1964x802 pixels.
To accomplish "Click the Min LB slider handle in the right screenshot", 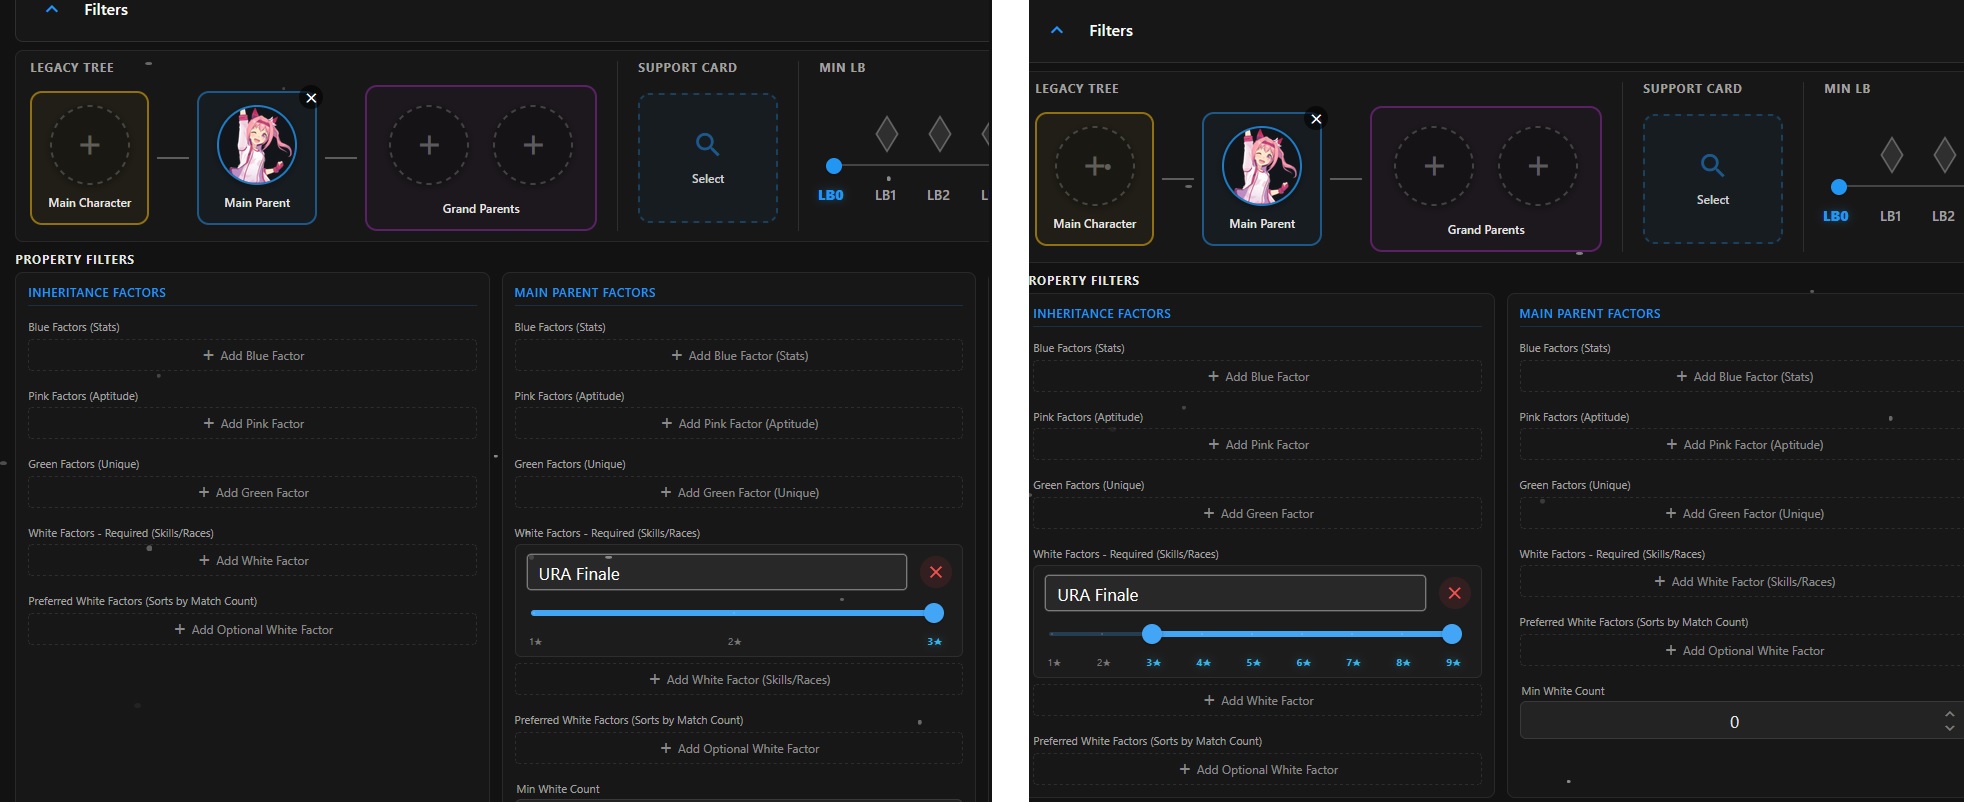I will (1839, 187).
